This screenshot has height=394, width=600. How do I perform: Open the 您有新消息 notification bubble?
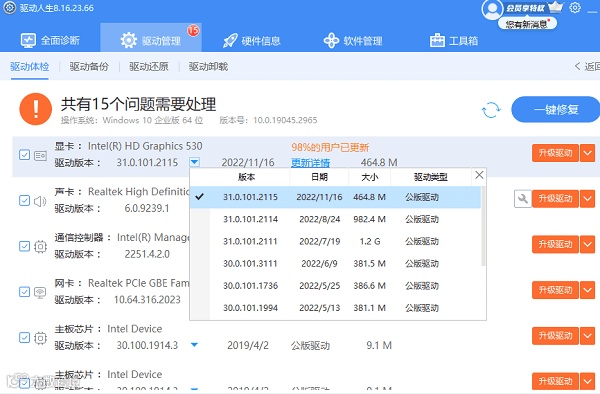[527, 24]
